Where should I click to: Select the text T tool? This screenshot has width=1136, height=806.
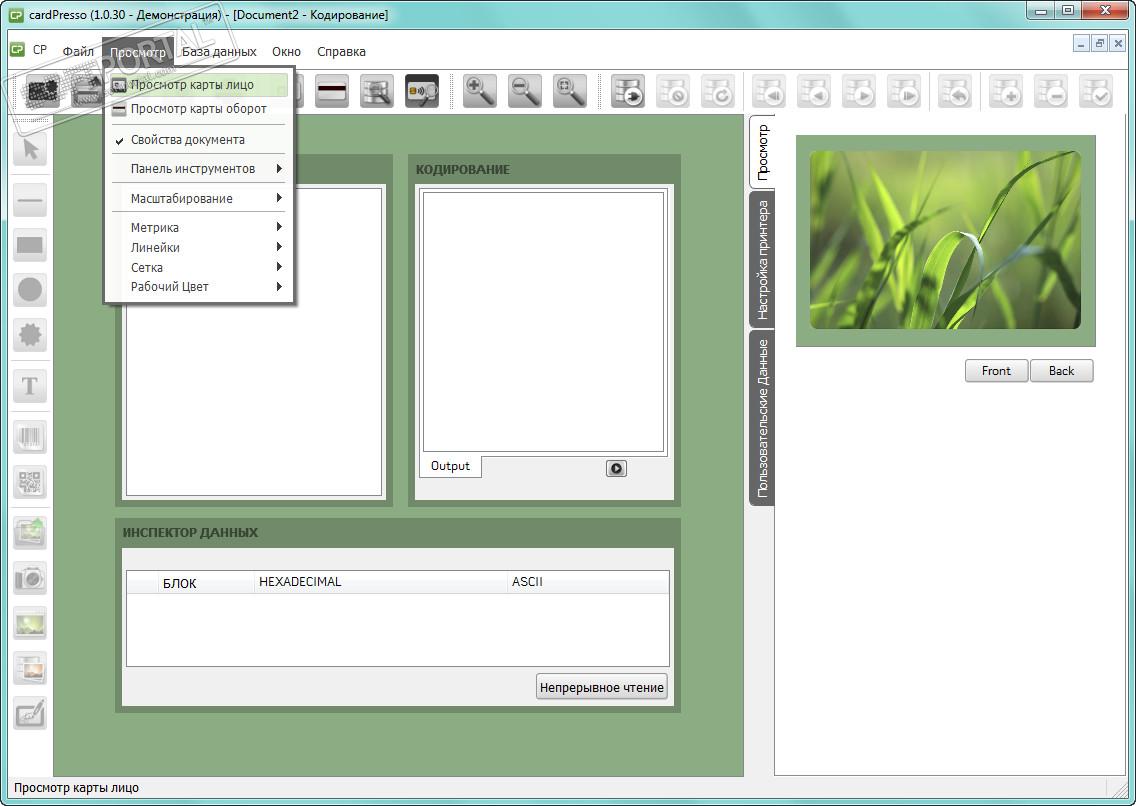30,386
